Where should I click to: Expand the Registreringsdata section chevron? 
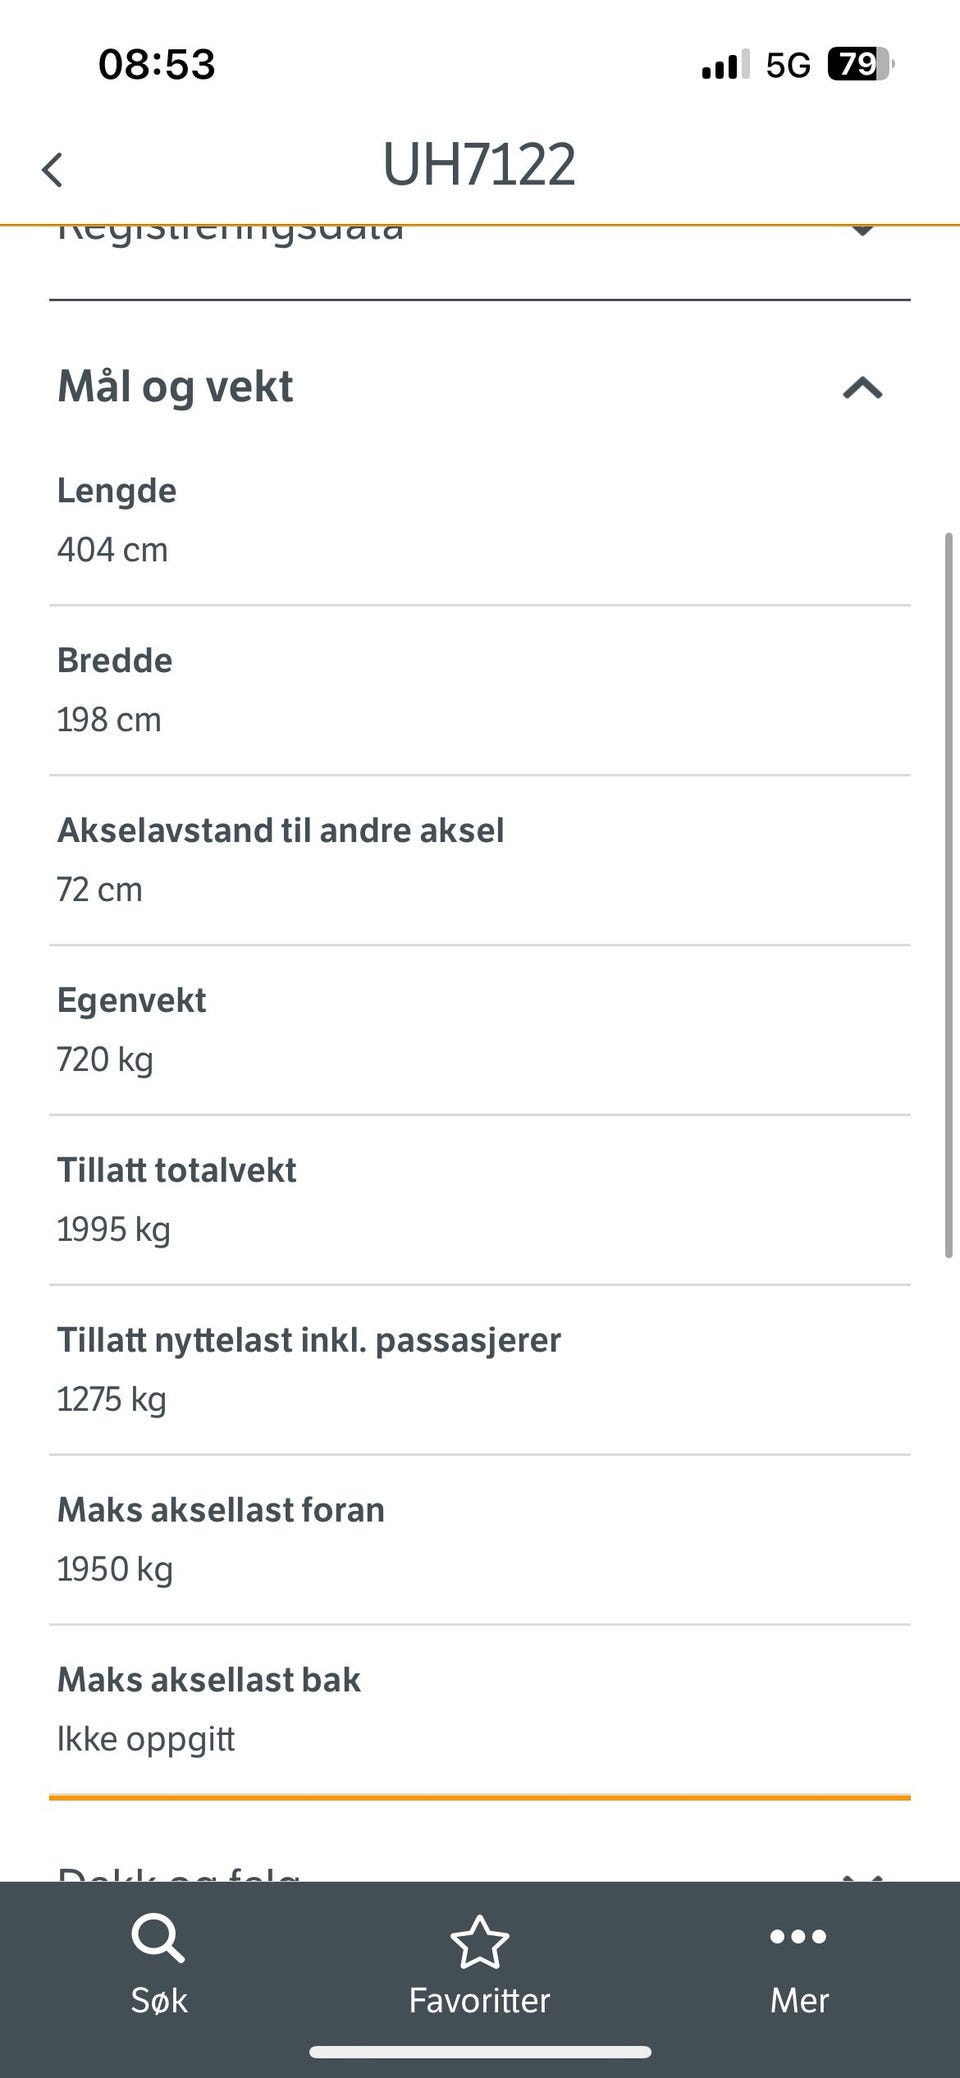coord(862,231)
